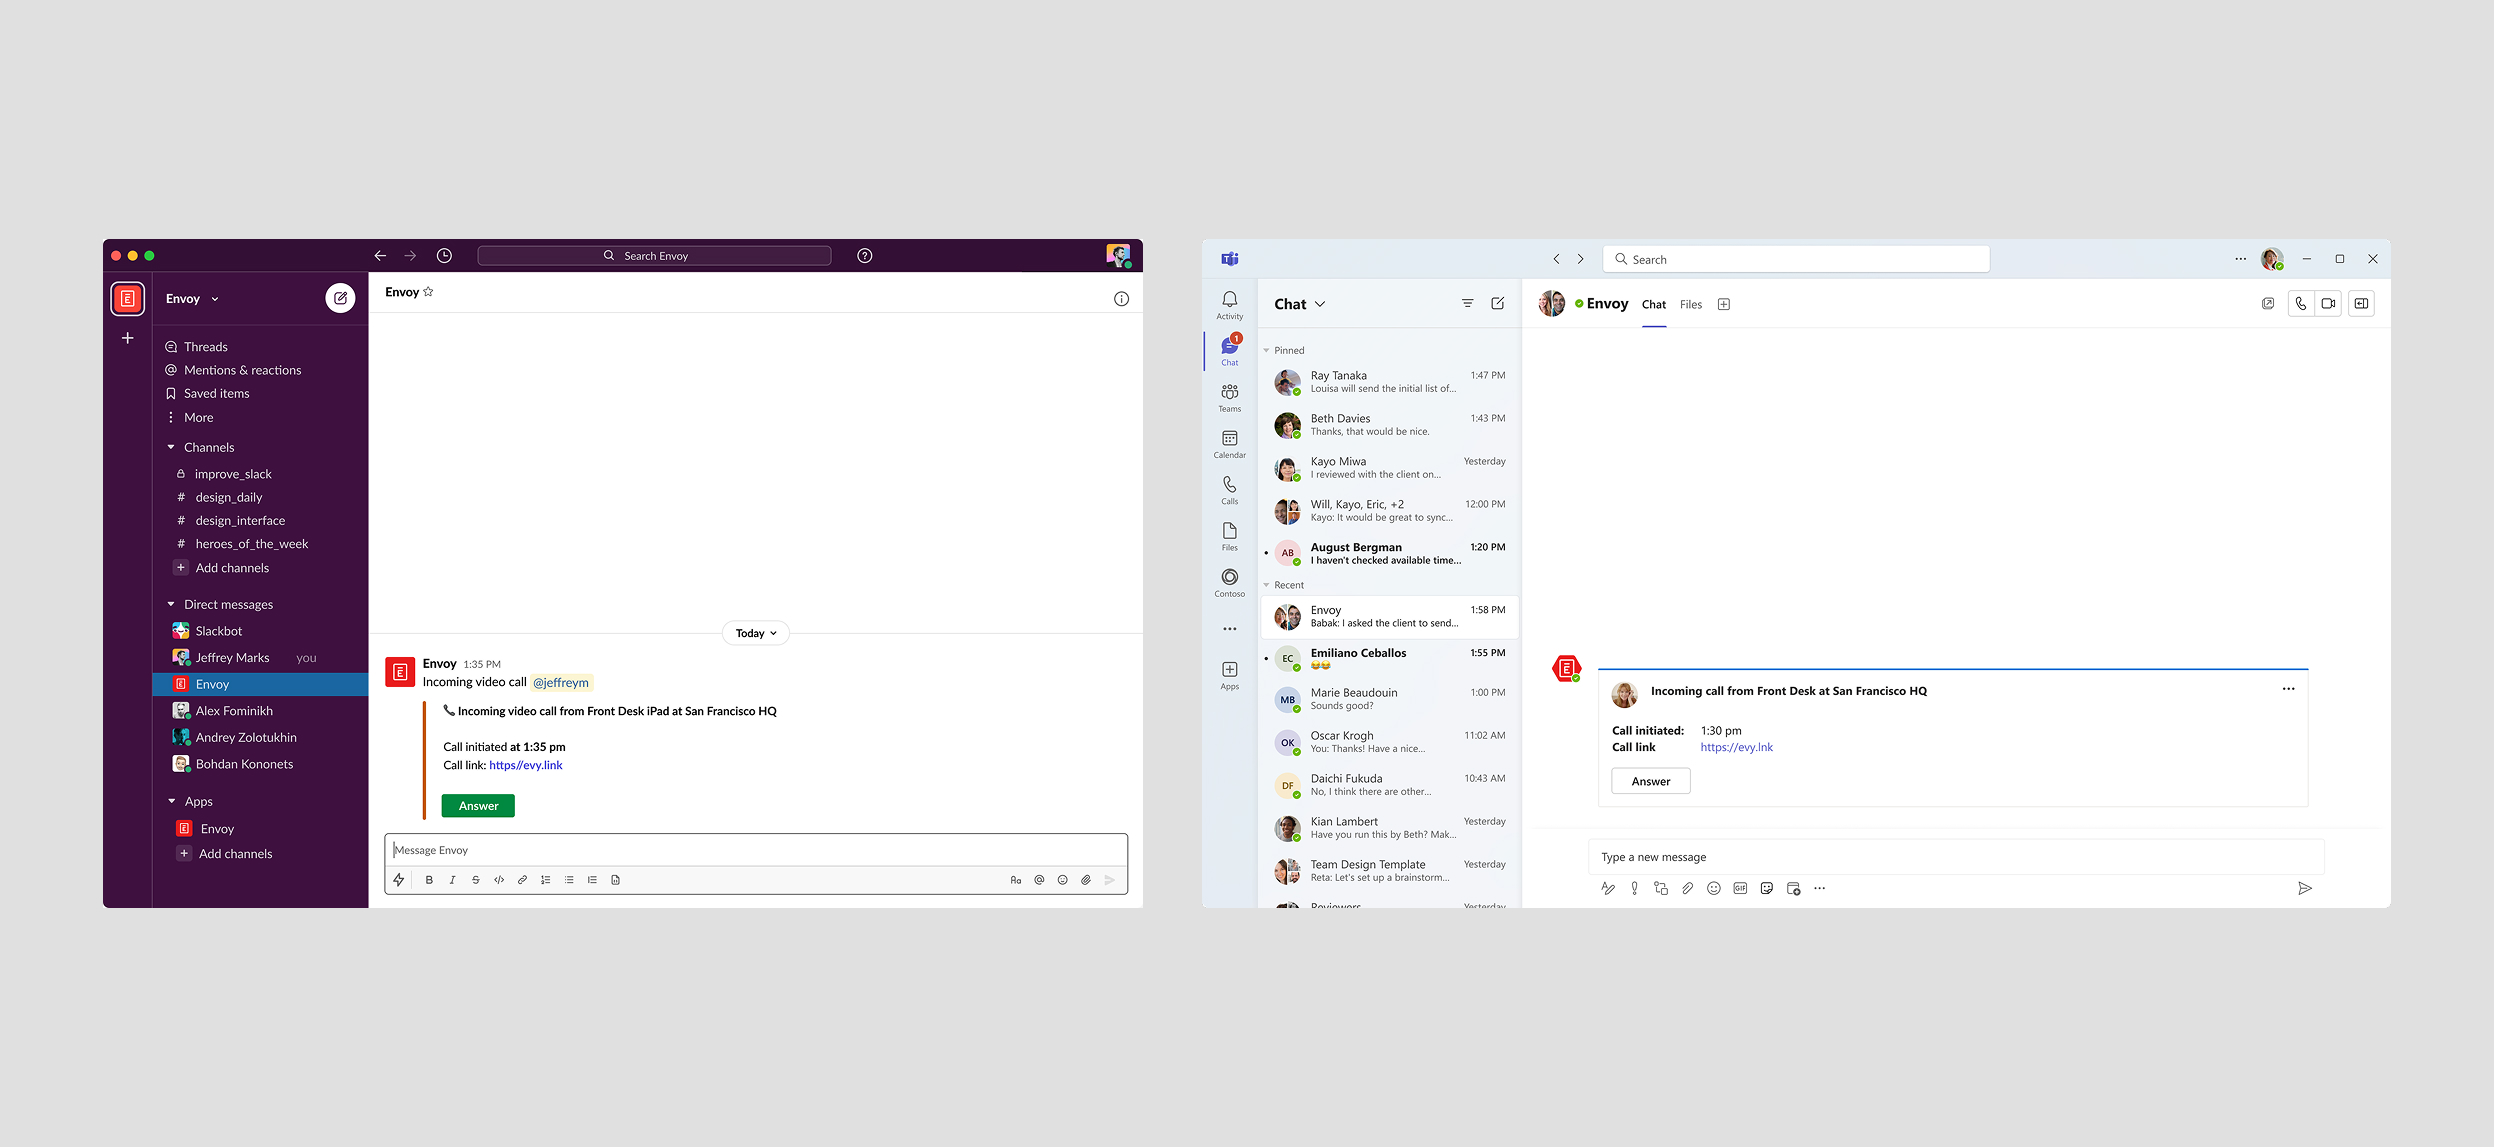Open the https://evy.lnk link in Teams
Image resolution: width=2494 pixels, height=1147 pixels.
point(1736,747)
